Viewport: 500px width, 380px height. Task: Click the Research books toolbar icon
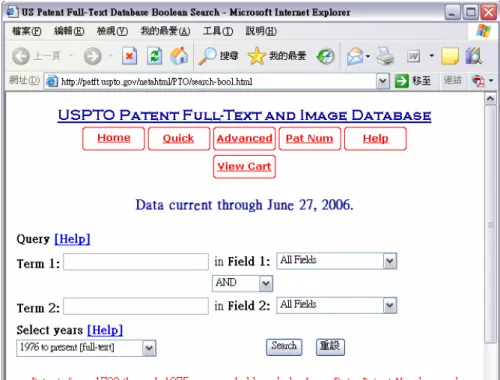pyautogui.click(x=474, y=56)
